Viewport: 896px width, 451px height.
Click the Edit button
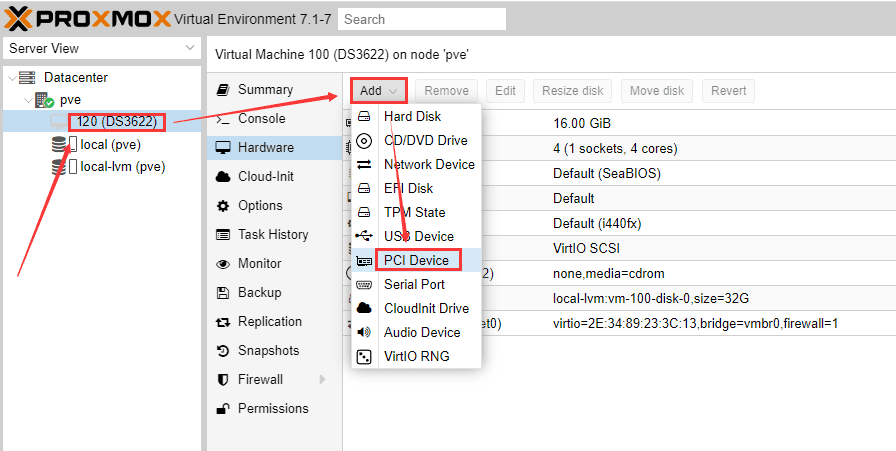click(x=505, y=91)
